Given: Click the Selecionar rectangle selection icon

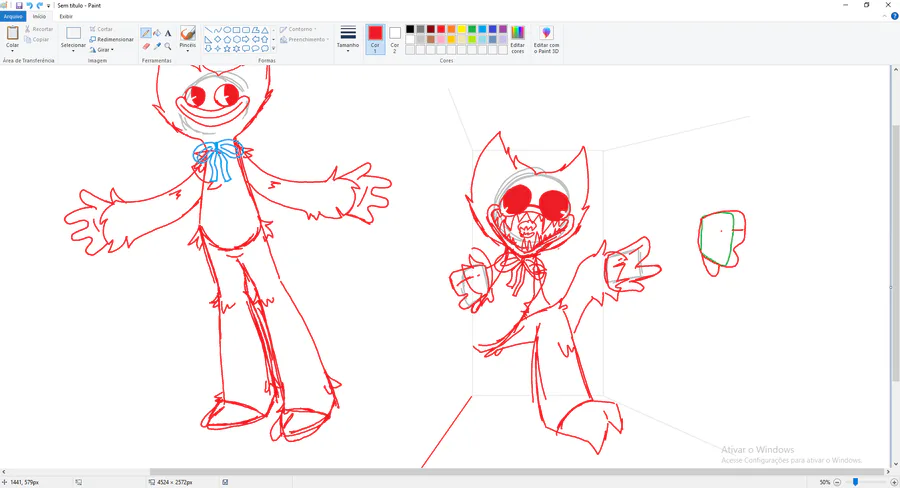Looking at the screenshot, I should (73, 33).
